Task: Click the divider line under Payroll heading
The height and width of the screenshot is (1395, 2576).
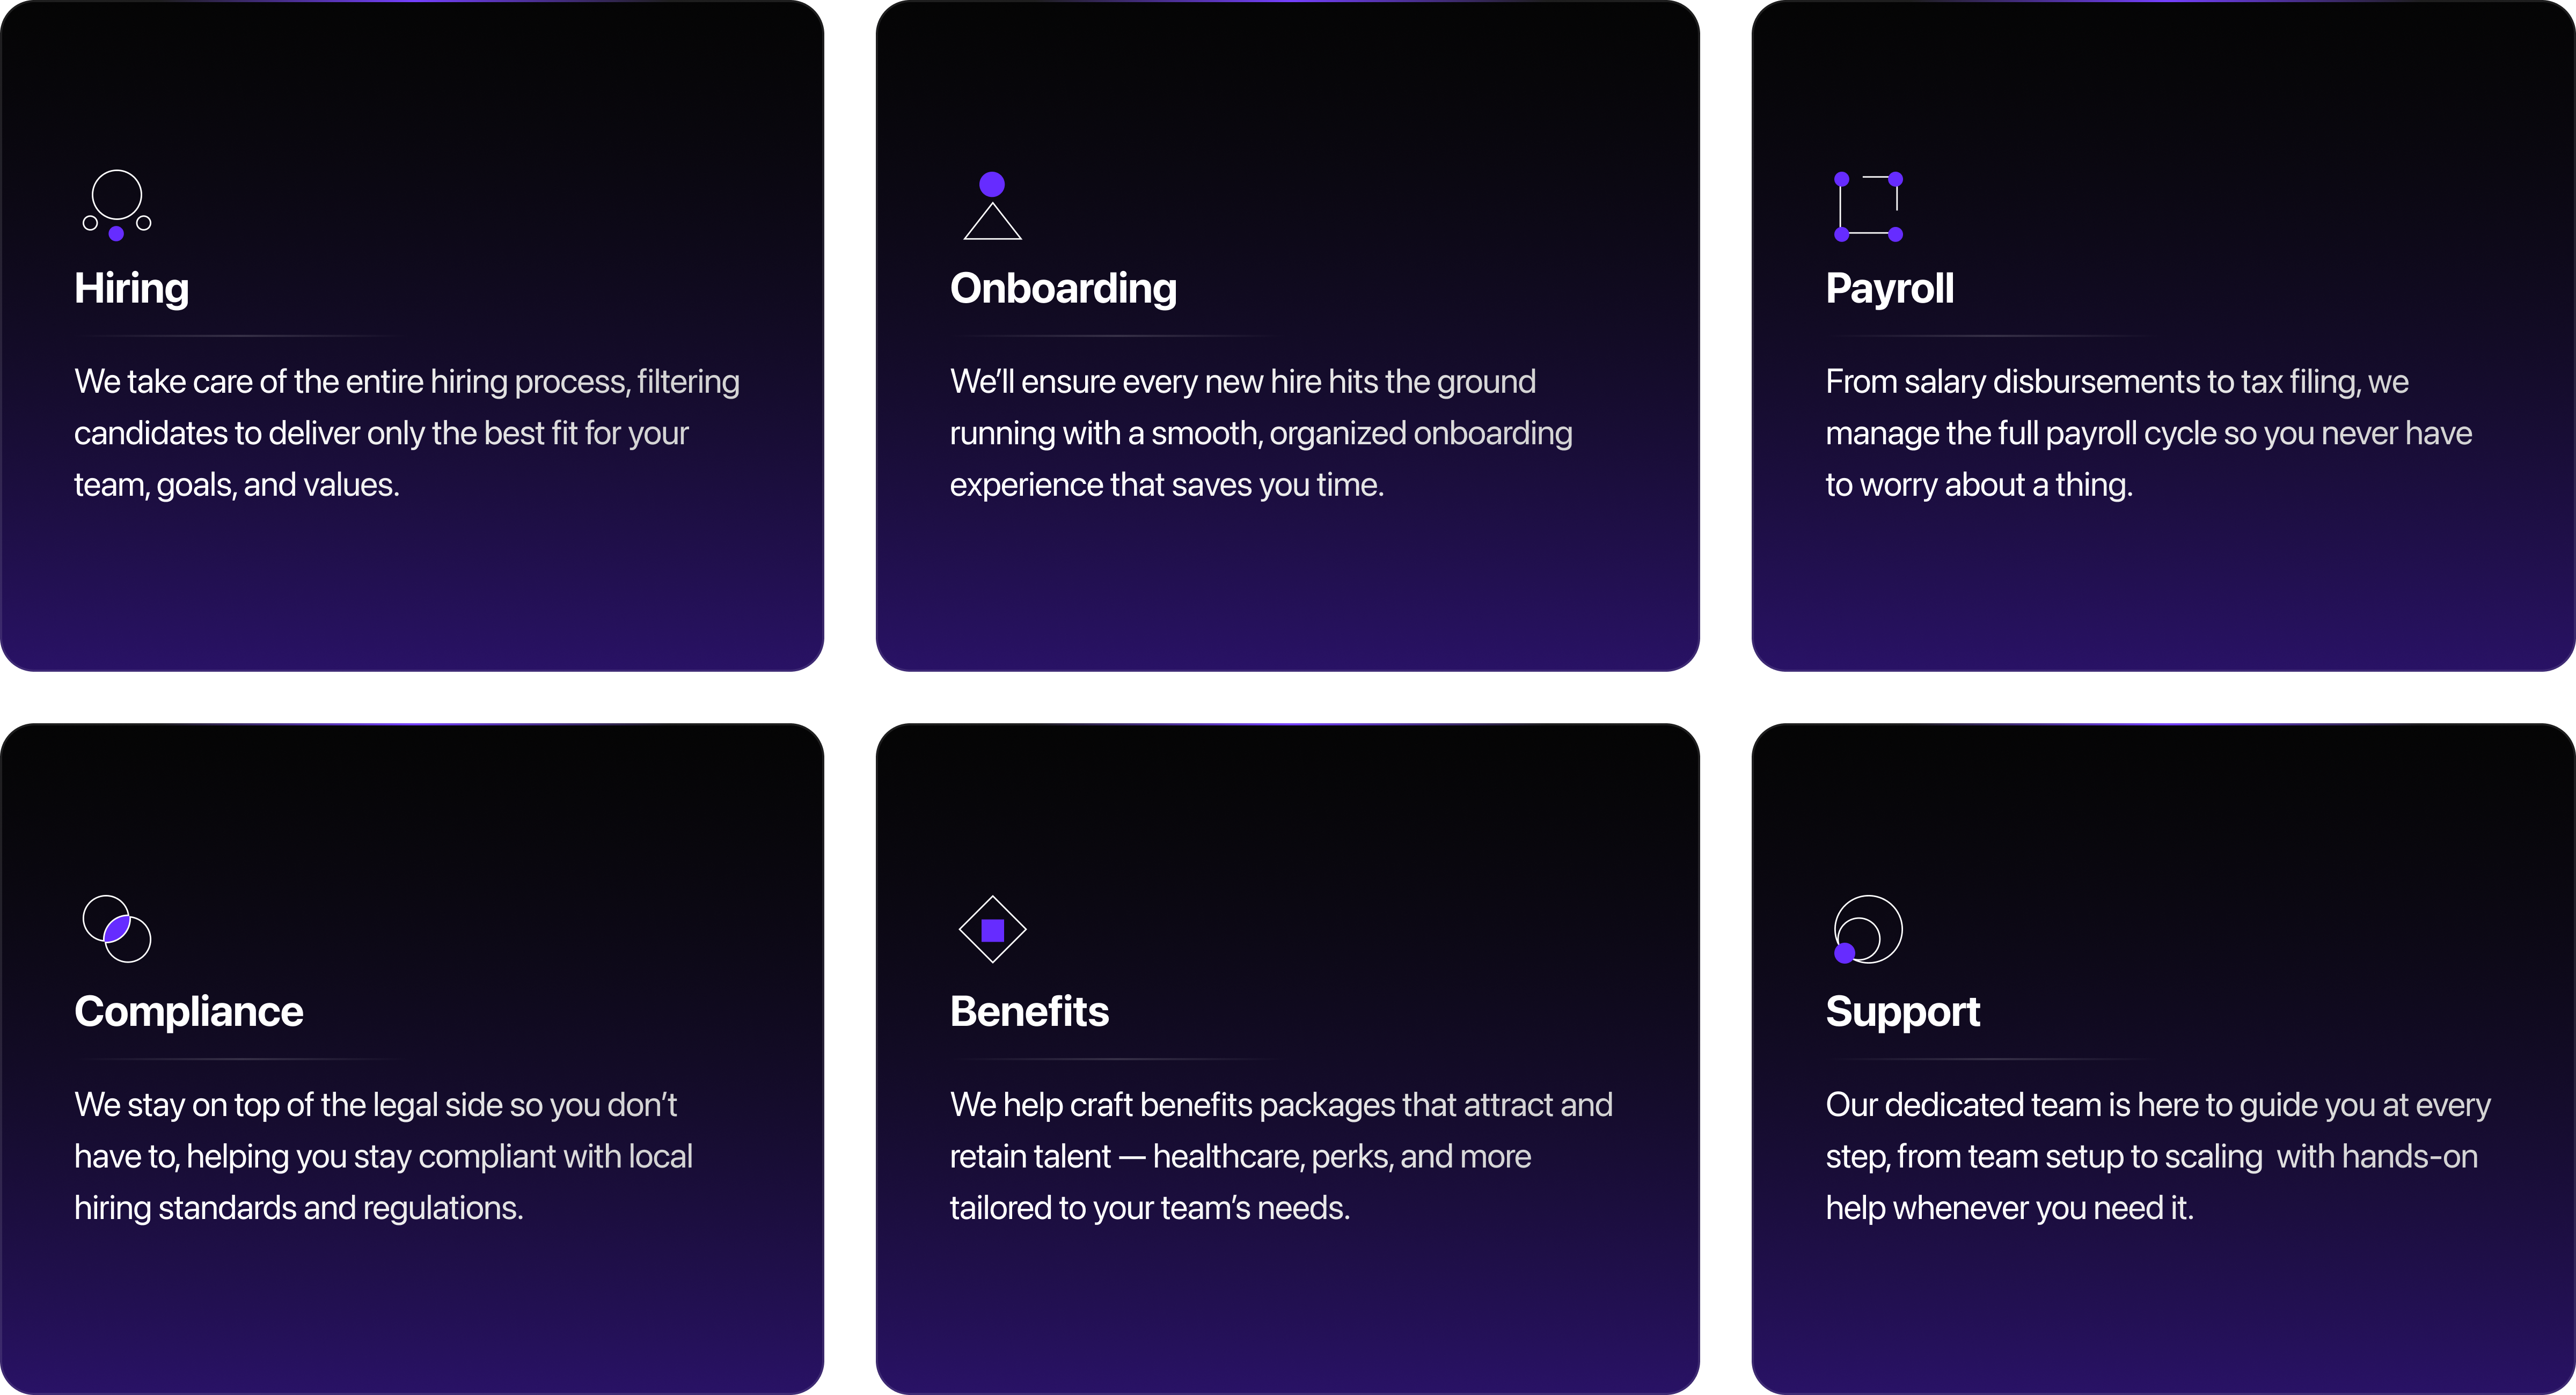Action: coord(1990,336)
